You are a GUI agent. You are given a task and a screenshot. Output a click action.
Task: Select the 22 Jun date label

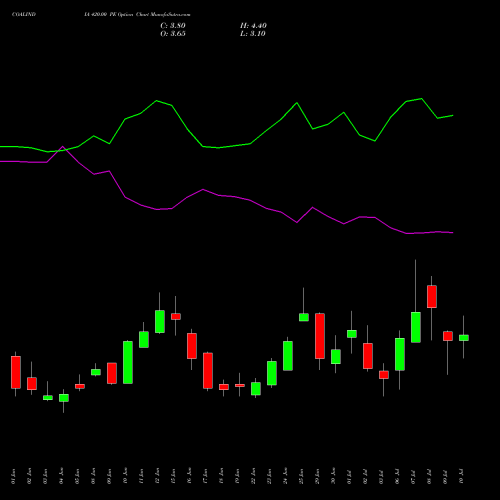254,476
